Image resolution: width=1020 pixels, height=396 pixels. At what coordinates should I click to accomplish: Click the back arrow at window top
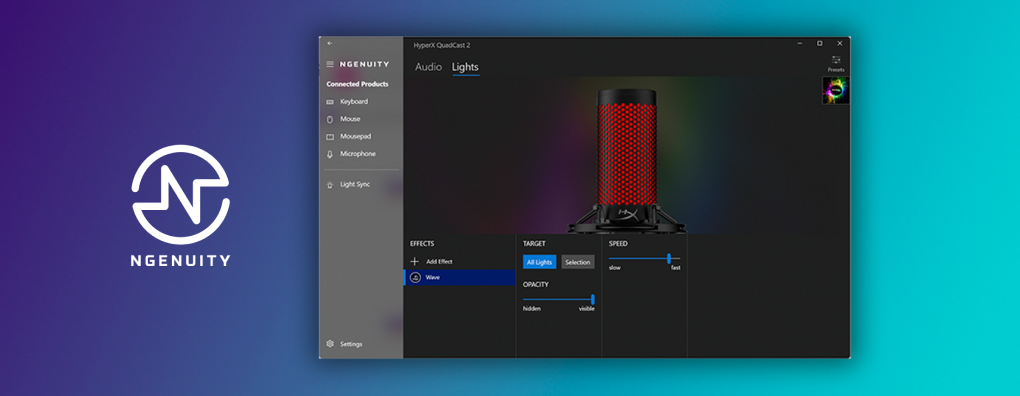pos(330,43)
